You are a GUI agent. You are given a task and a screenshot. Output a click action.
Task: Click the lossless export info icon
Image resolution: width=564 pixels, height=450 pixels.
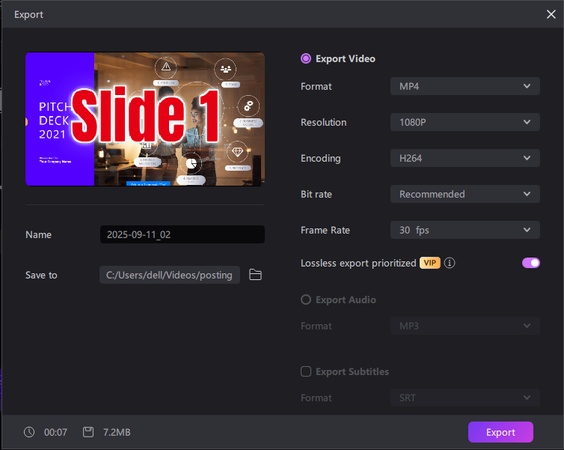click(x=449, y=263)
